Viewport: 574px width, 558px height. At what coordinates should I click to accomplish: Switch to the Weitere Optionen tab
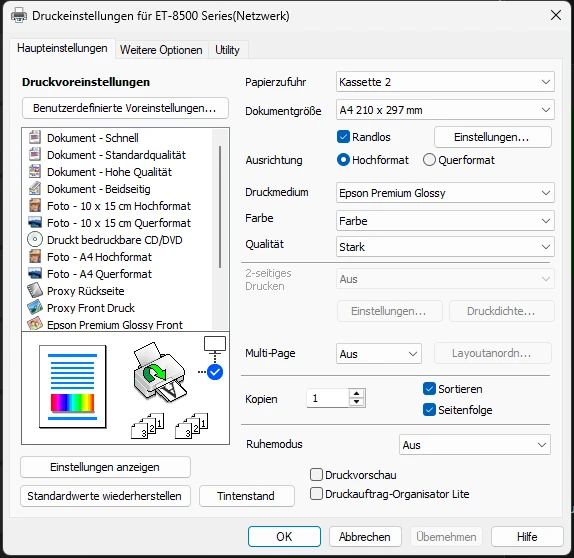point(161,50)
